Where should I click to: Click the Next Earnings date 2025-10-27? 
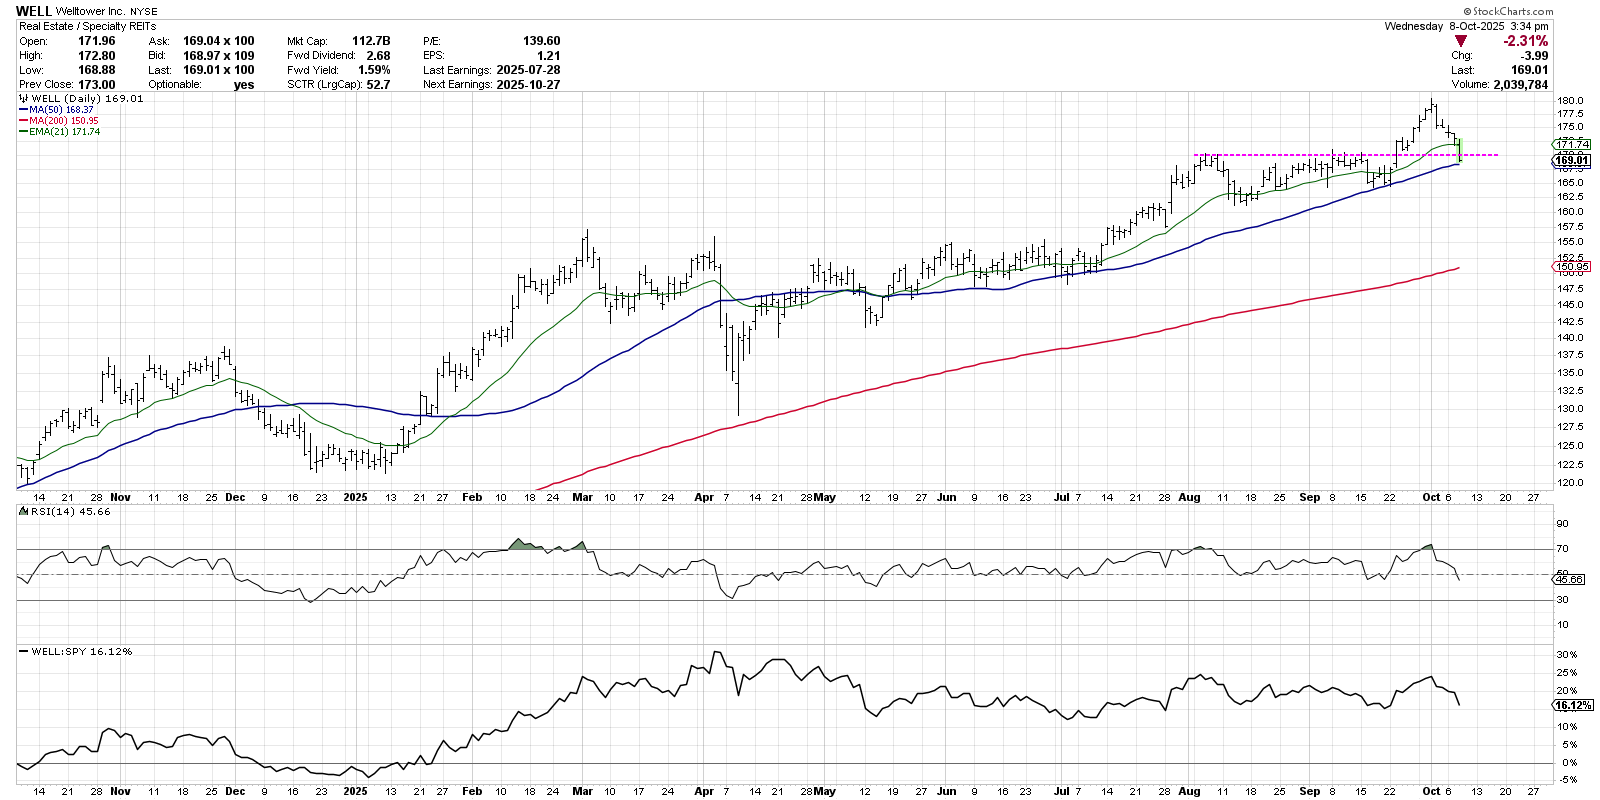(x=528, y=84)
